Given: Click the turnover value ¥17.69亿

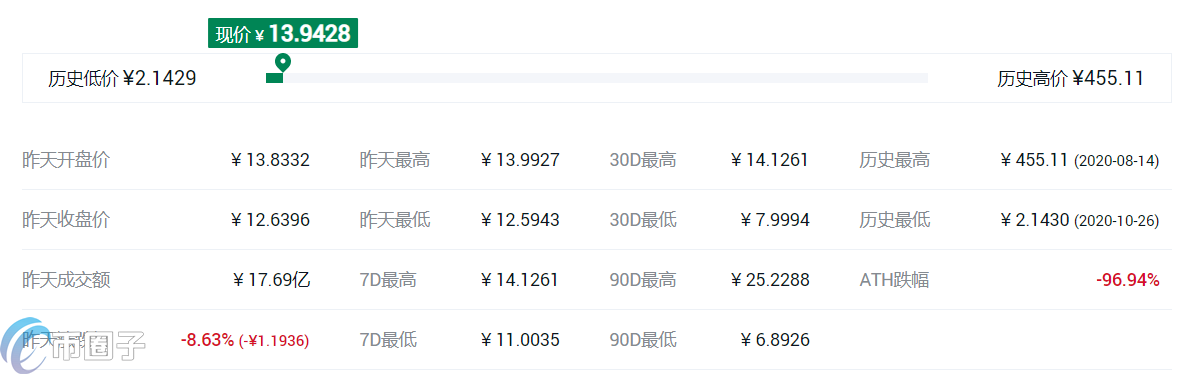Looking at the screenshot, I should click(x=272, y=280).
